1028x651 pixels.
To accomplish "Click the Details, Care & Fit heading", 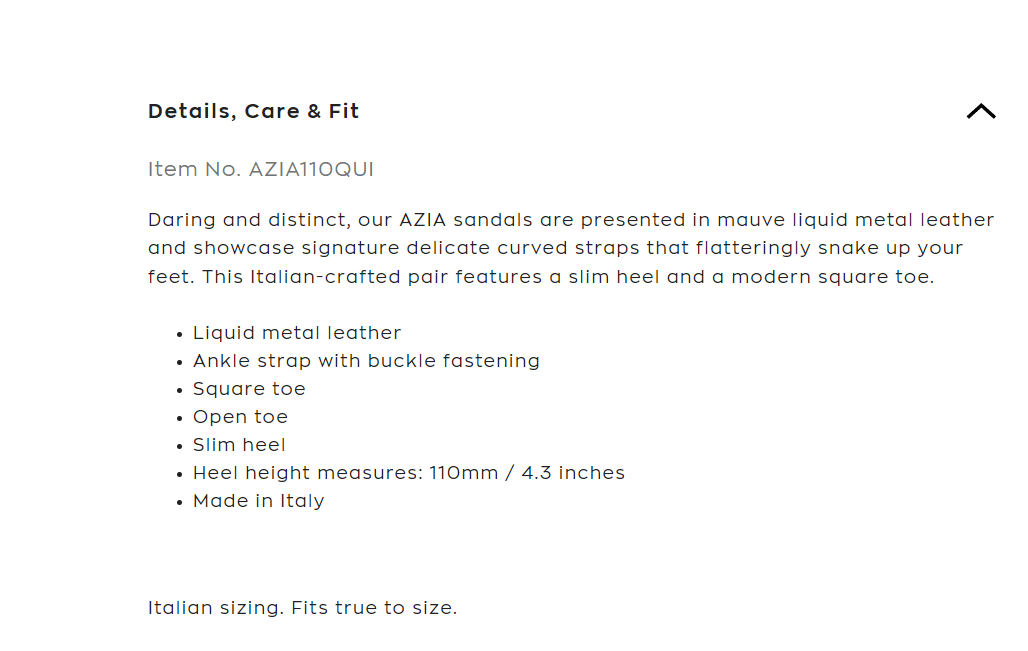I will (253, 111).
